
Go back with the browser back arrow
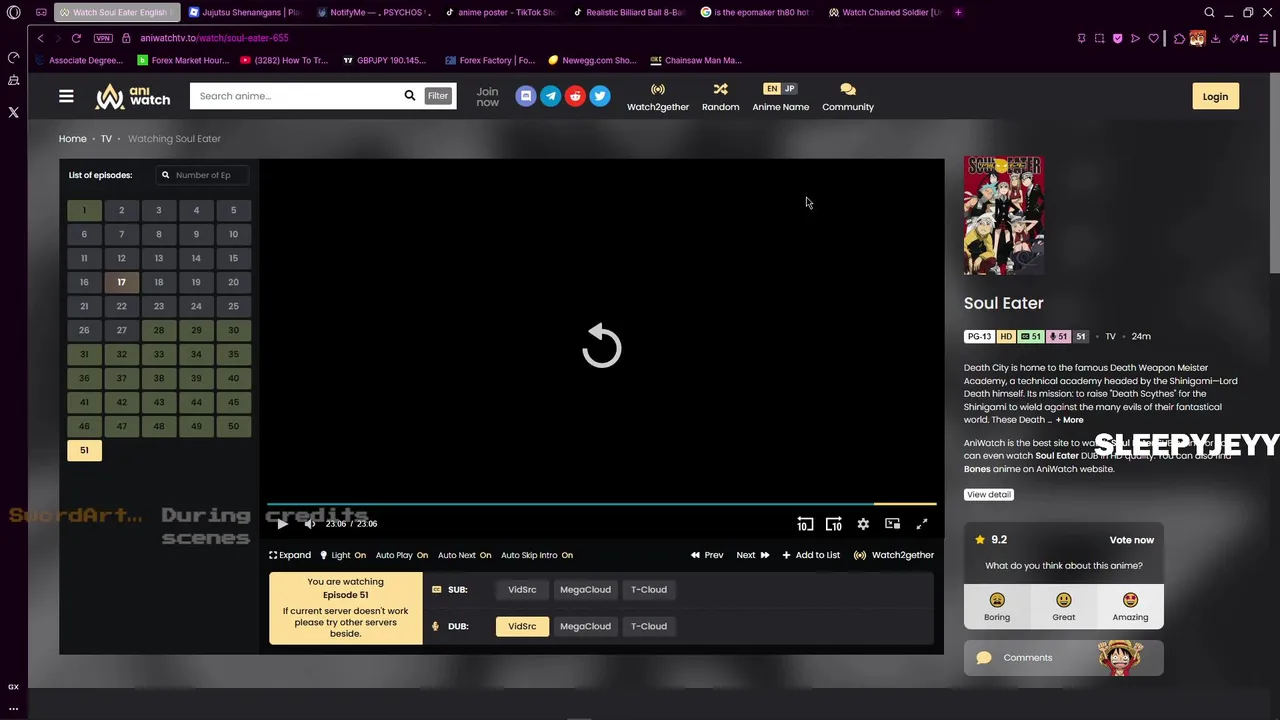[40, 38]
